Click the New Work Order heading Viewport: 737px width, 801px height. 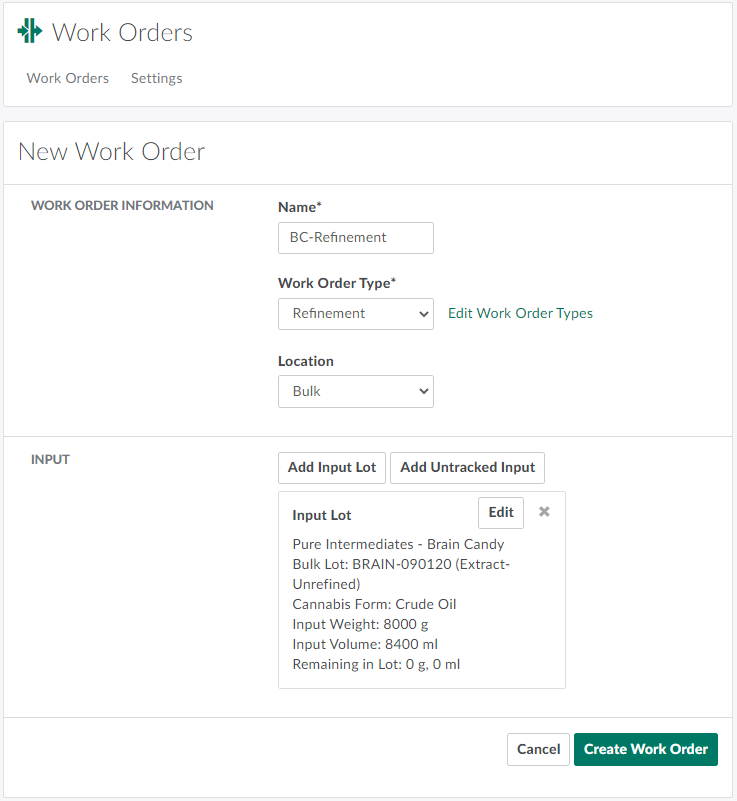coord(112,152)
